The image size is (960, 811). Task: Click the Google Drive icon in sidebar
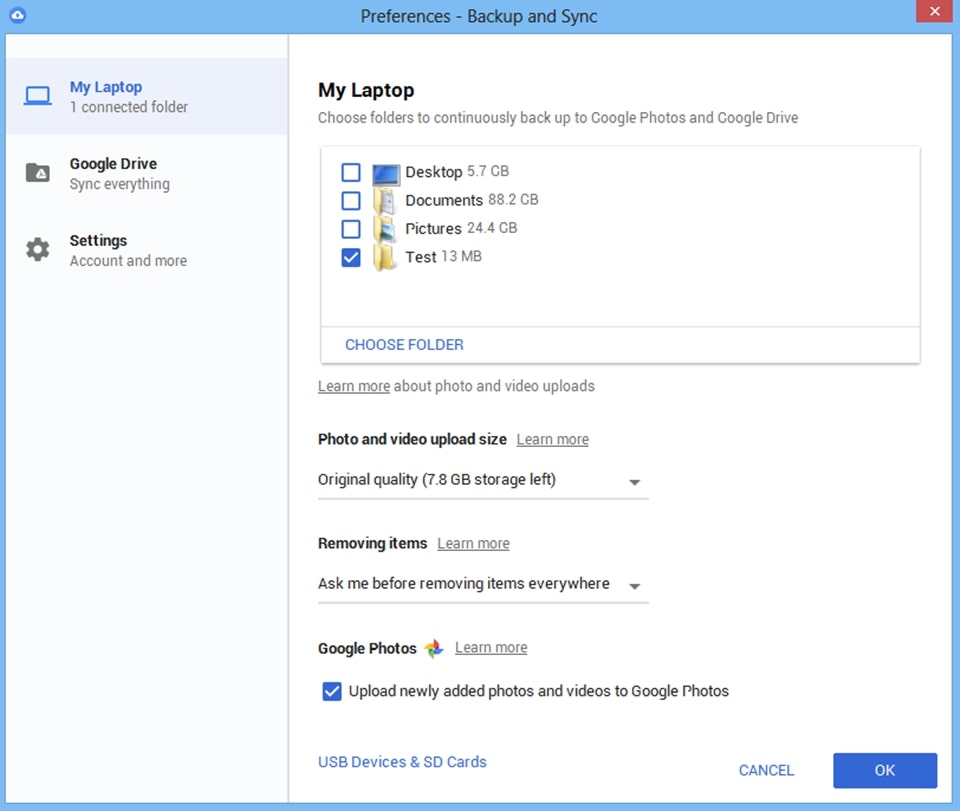[37, 172]
